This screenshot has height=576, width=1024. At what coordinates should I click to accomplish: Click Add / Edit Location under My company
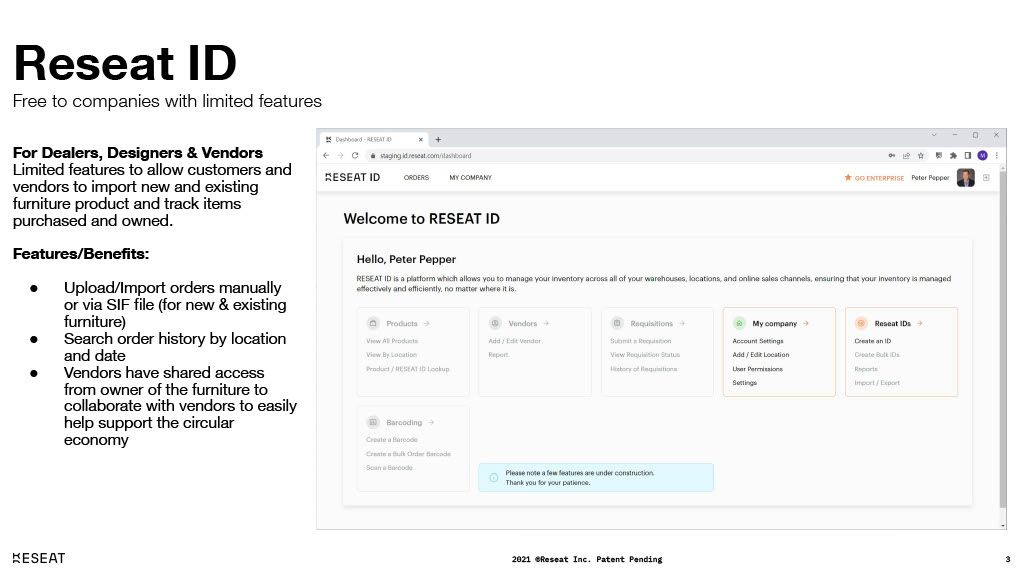761,355
